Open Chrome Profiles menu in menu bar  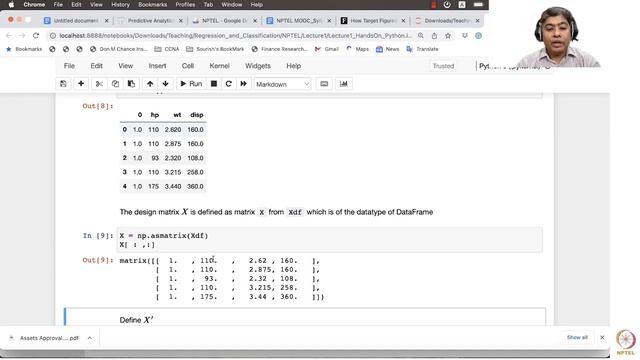(185, 5)
